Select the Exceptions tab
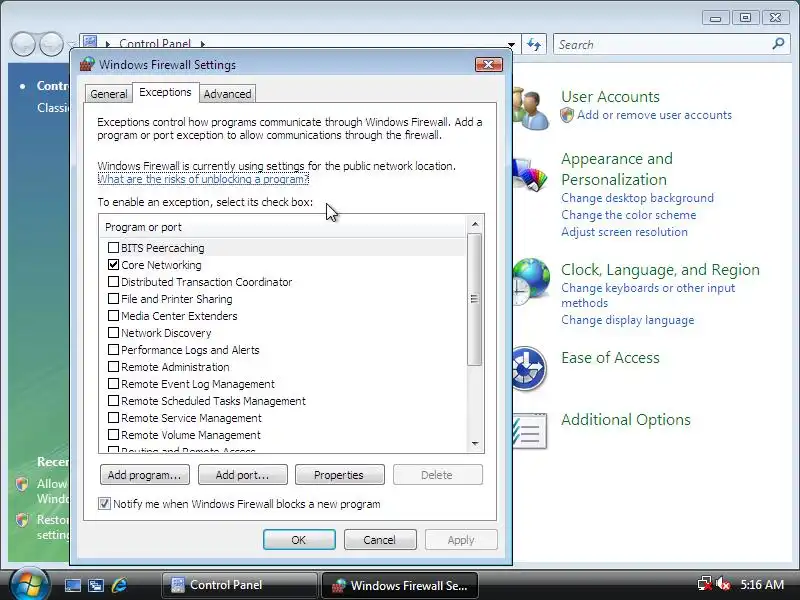 coord(165,92)
